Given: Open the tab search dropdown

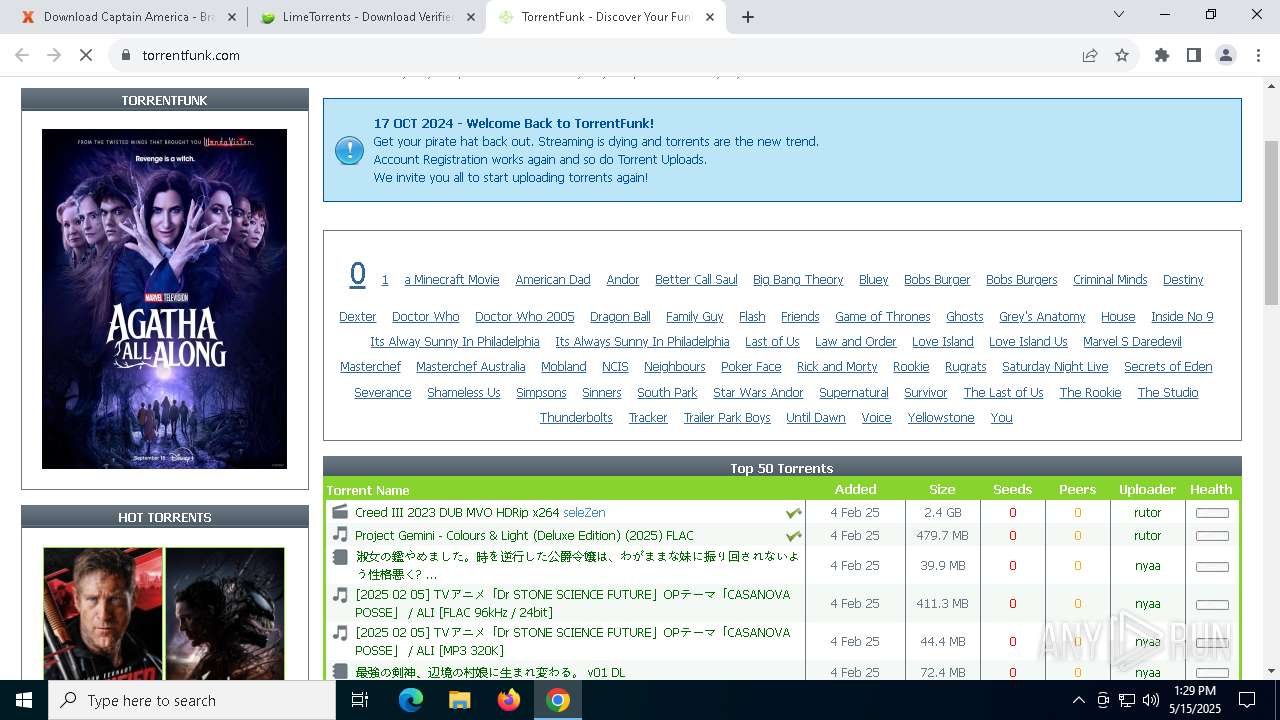Looking at the screenshot, I should click(1119, 14).
